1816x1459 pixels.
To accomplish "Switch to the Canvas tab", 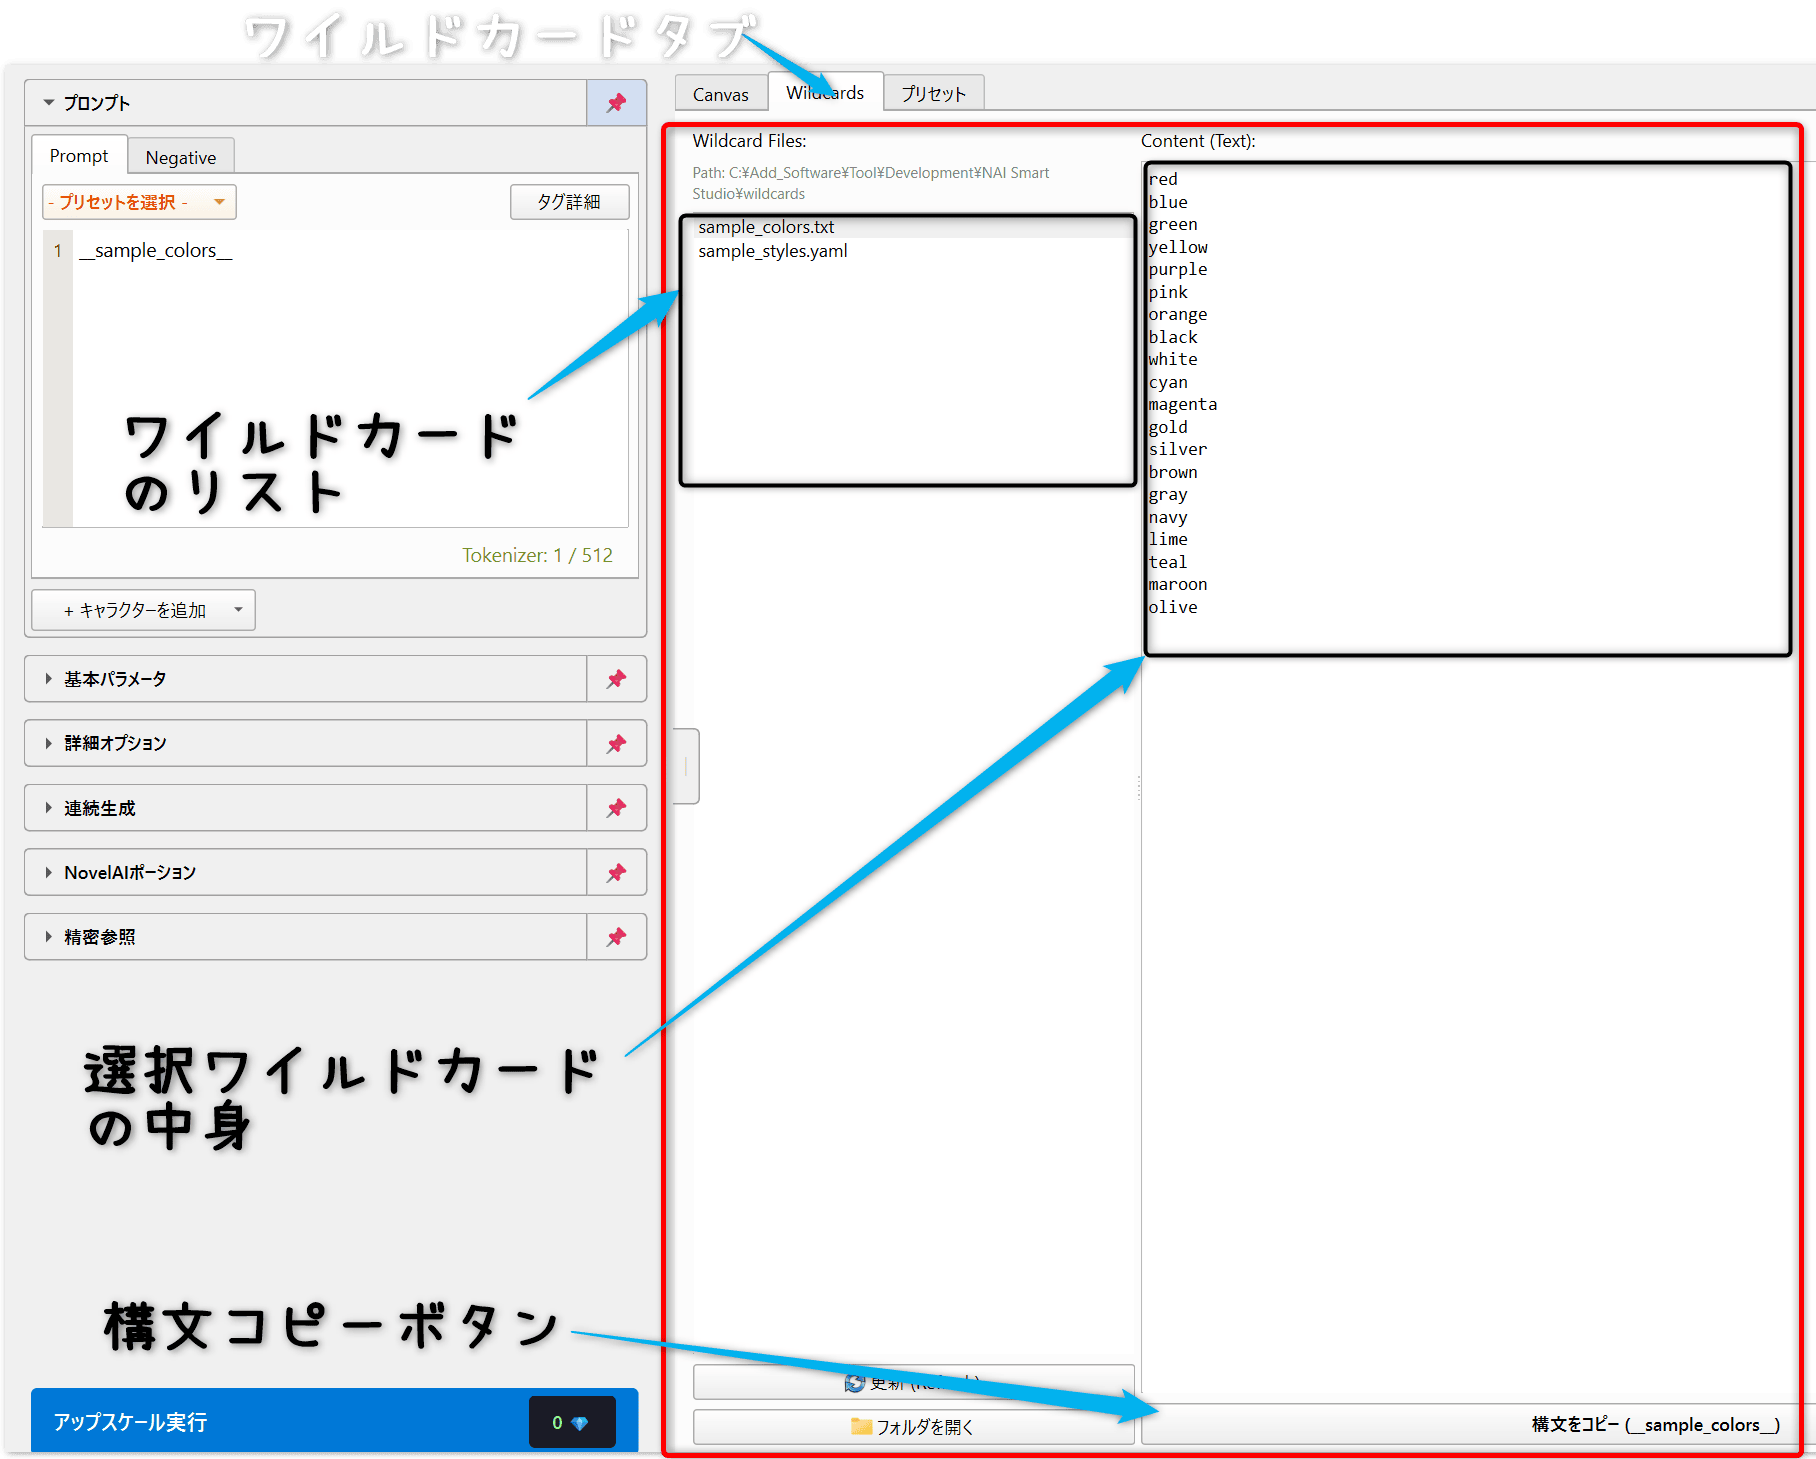I will point(720,92).
